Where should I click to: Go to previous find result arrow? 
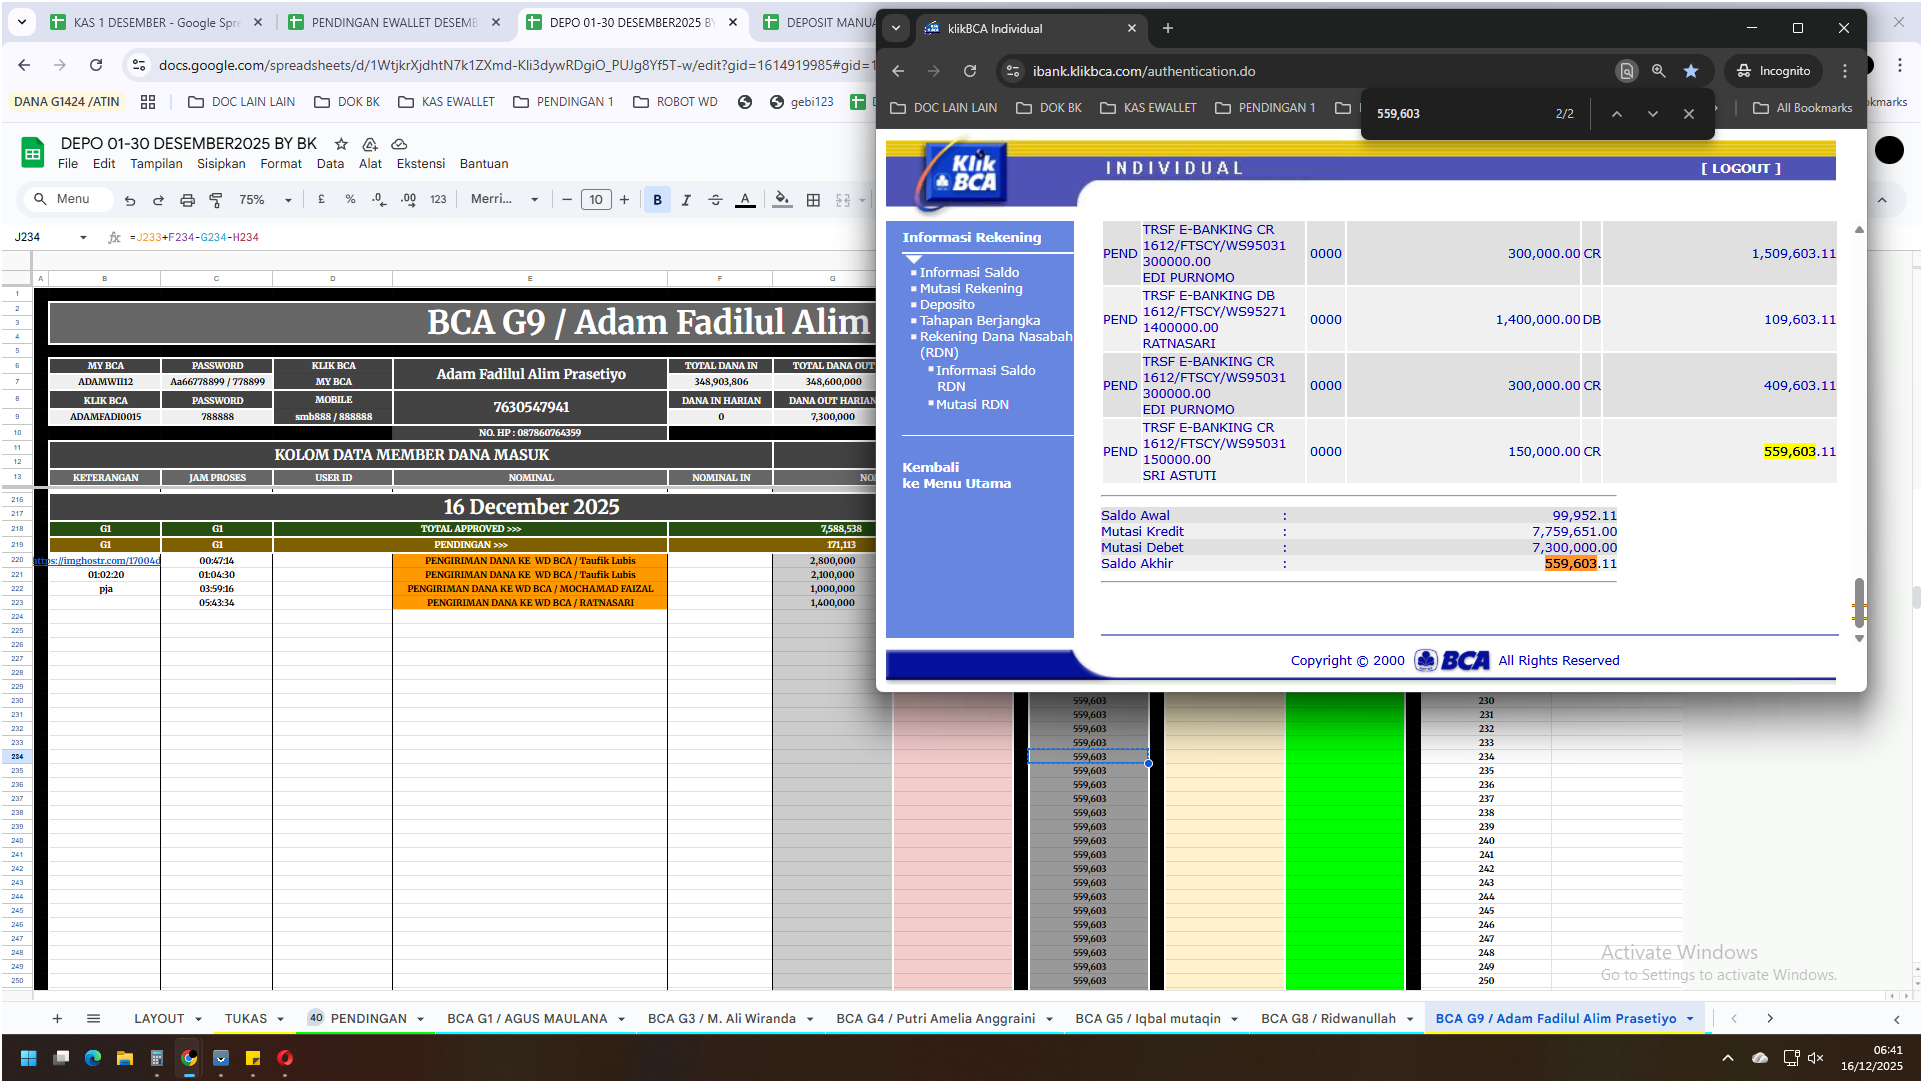pos(1616,114)
